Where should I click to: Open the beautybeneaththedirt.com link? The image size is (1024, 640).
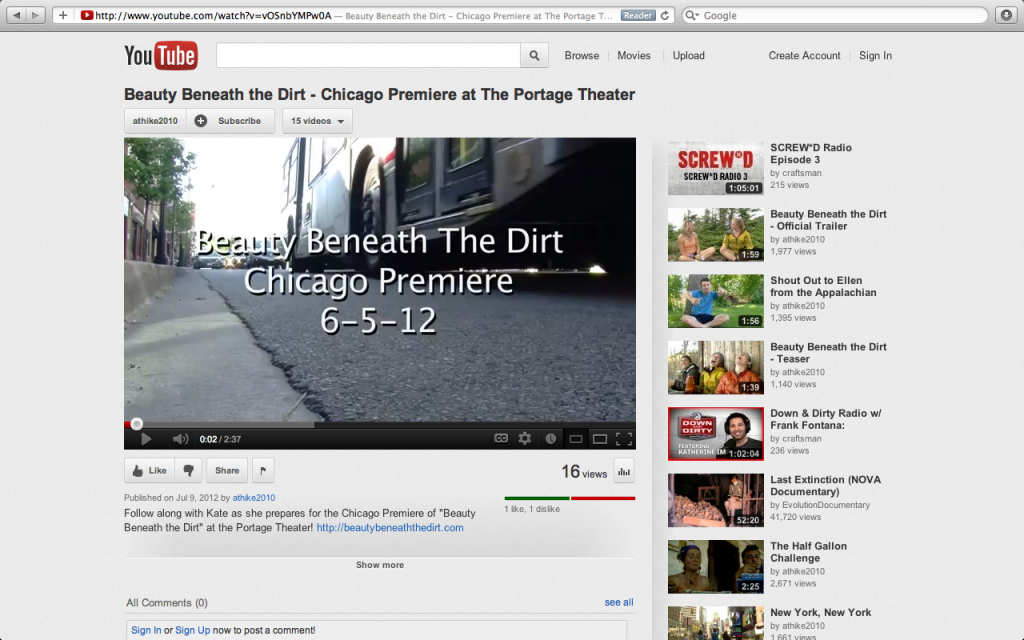(x=390, y=528)
